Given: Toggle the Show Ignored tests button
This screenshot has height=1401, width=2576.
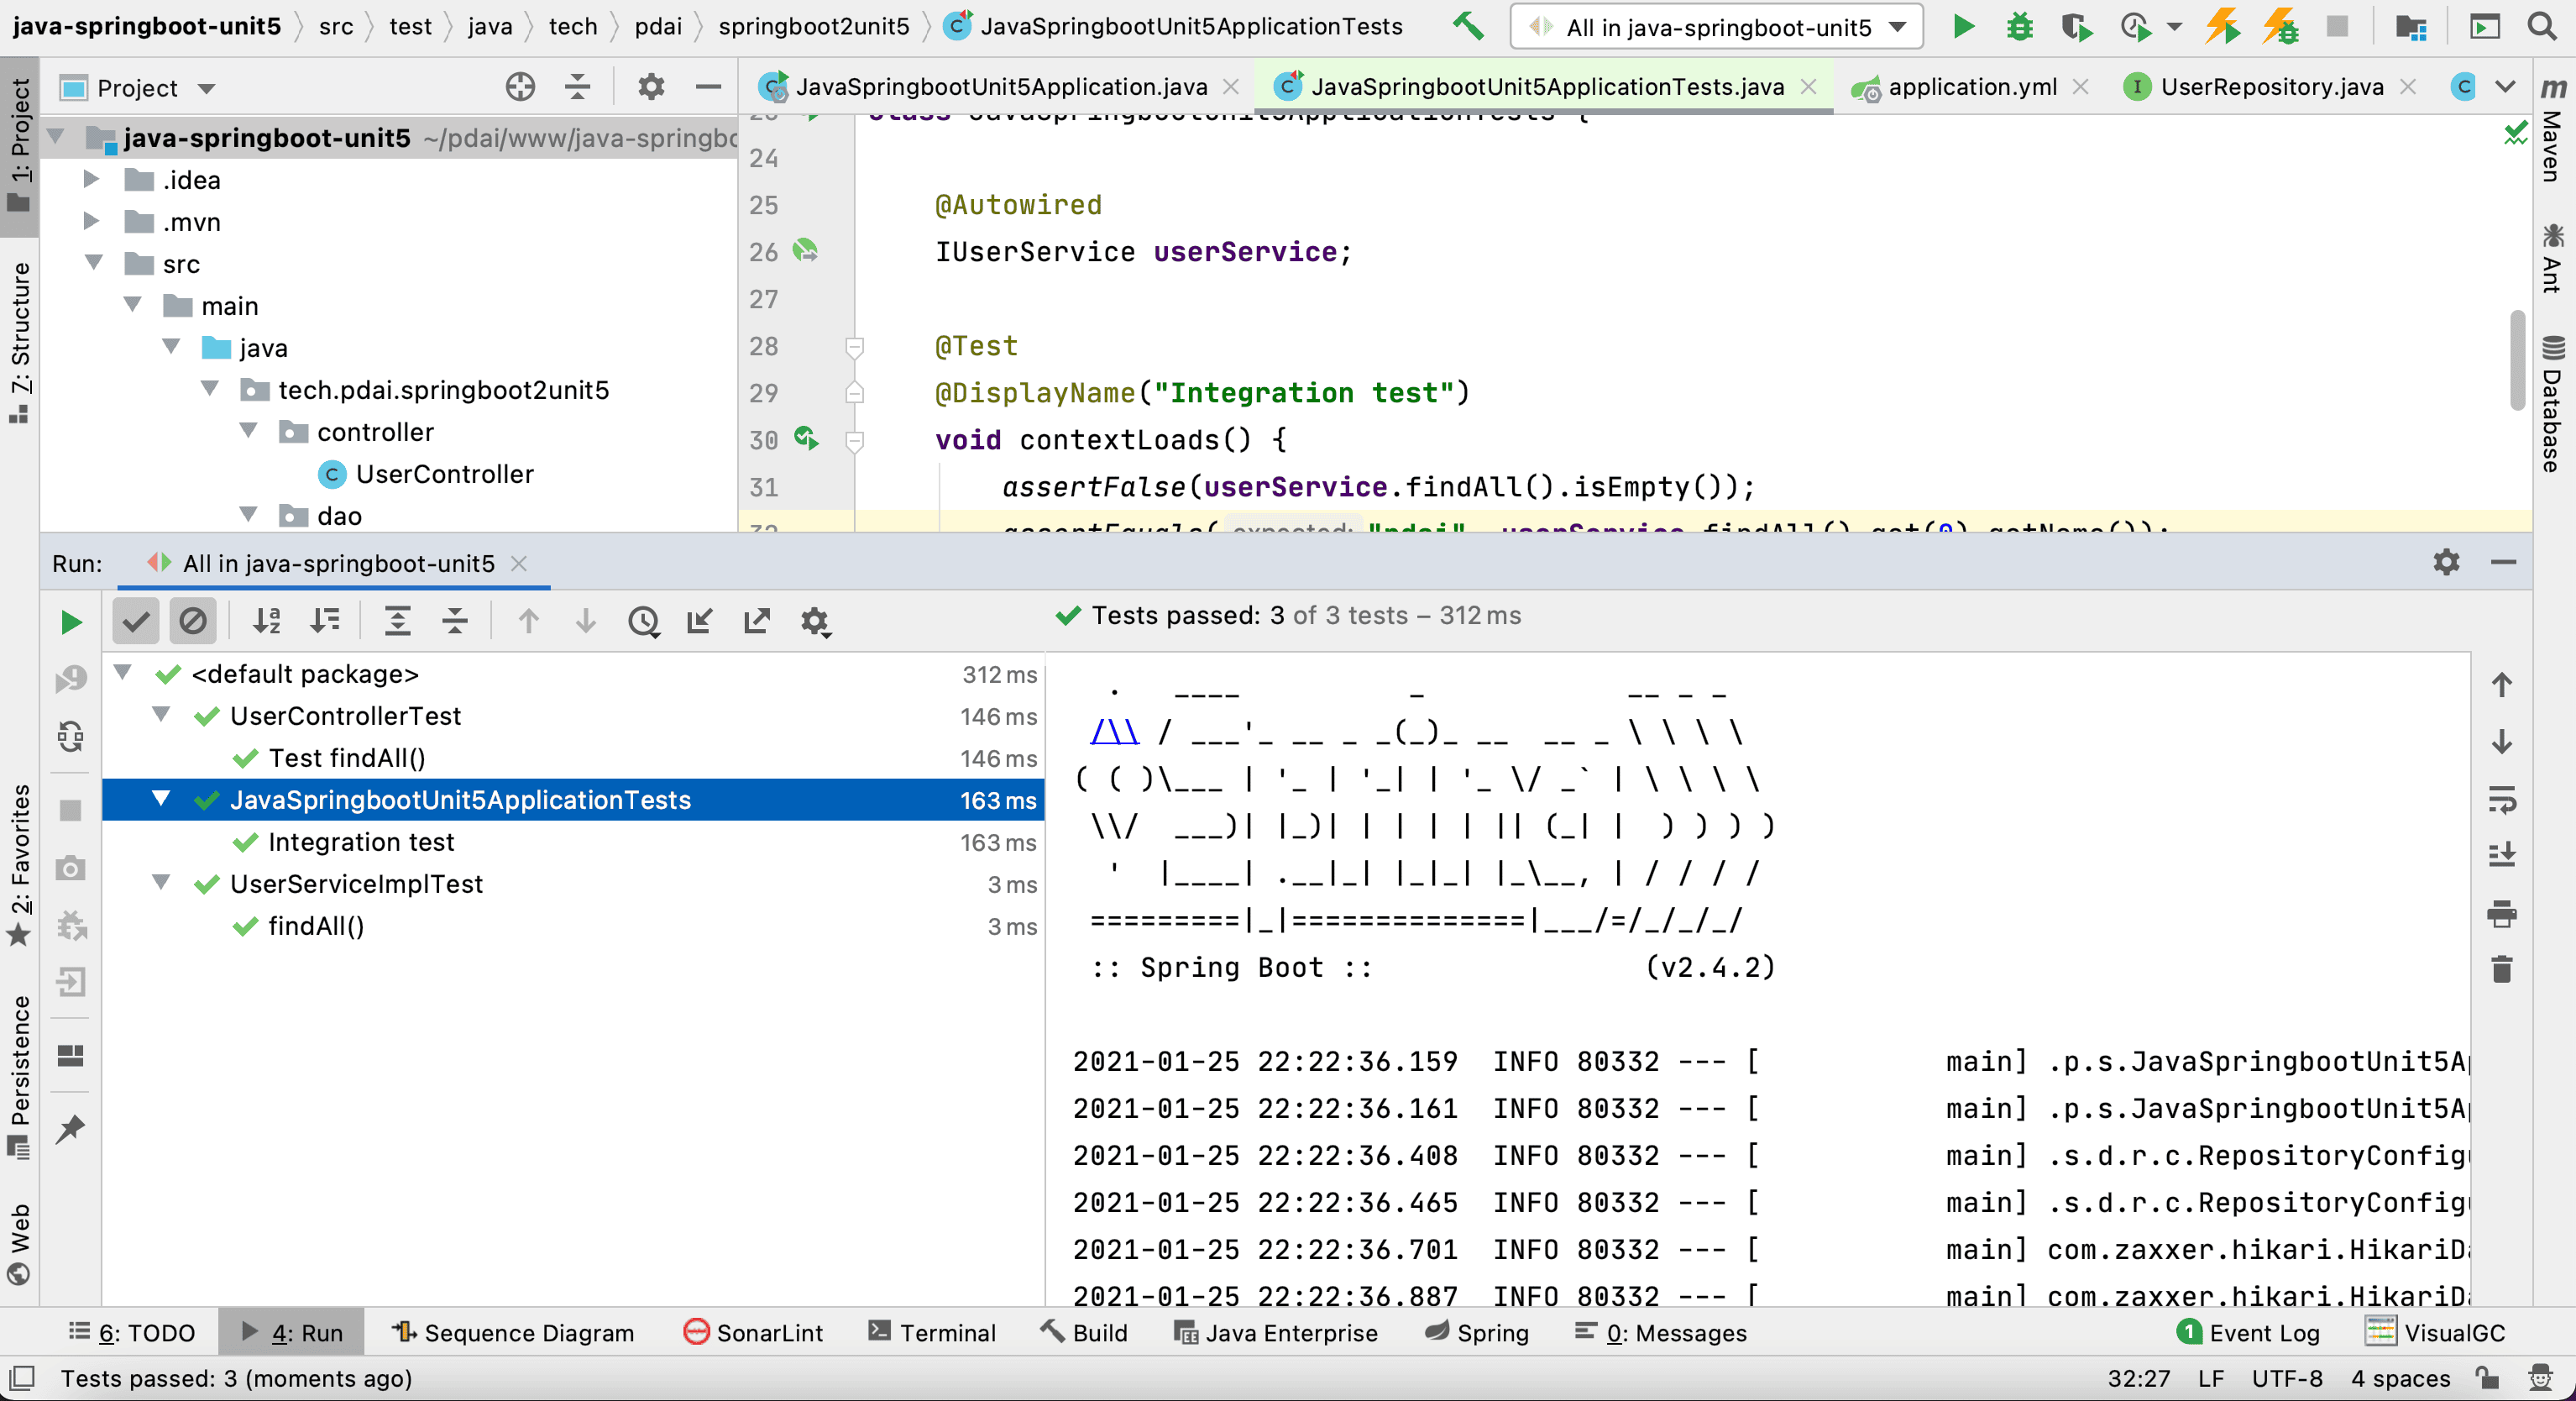Looking at the screenshot, I should click(192, 622).
